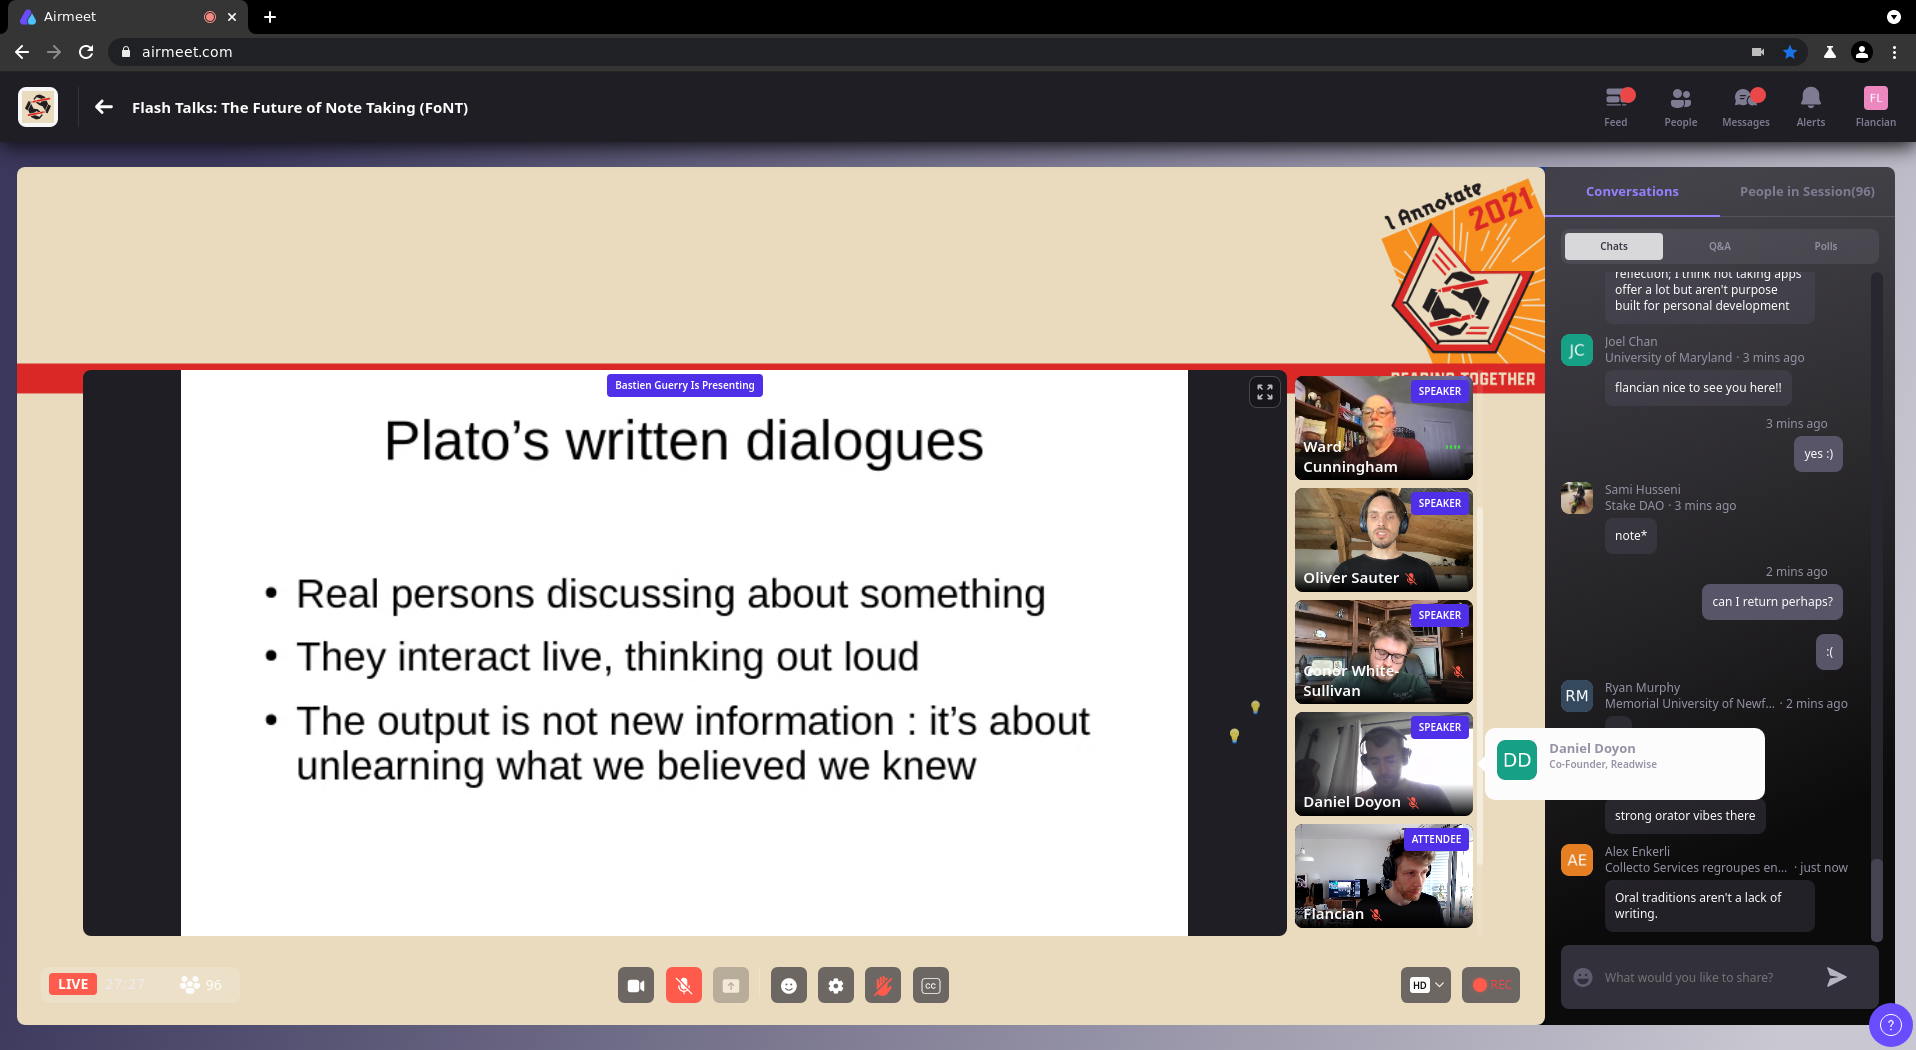Click Alex Enkerli's AE avatar
The image size is (1916, 1050).
[x=1577, y=860]
